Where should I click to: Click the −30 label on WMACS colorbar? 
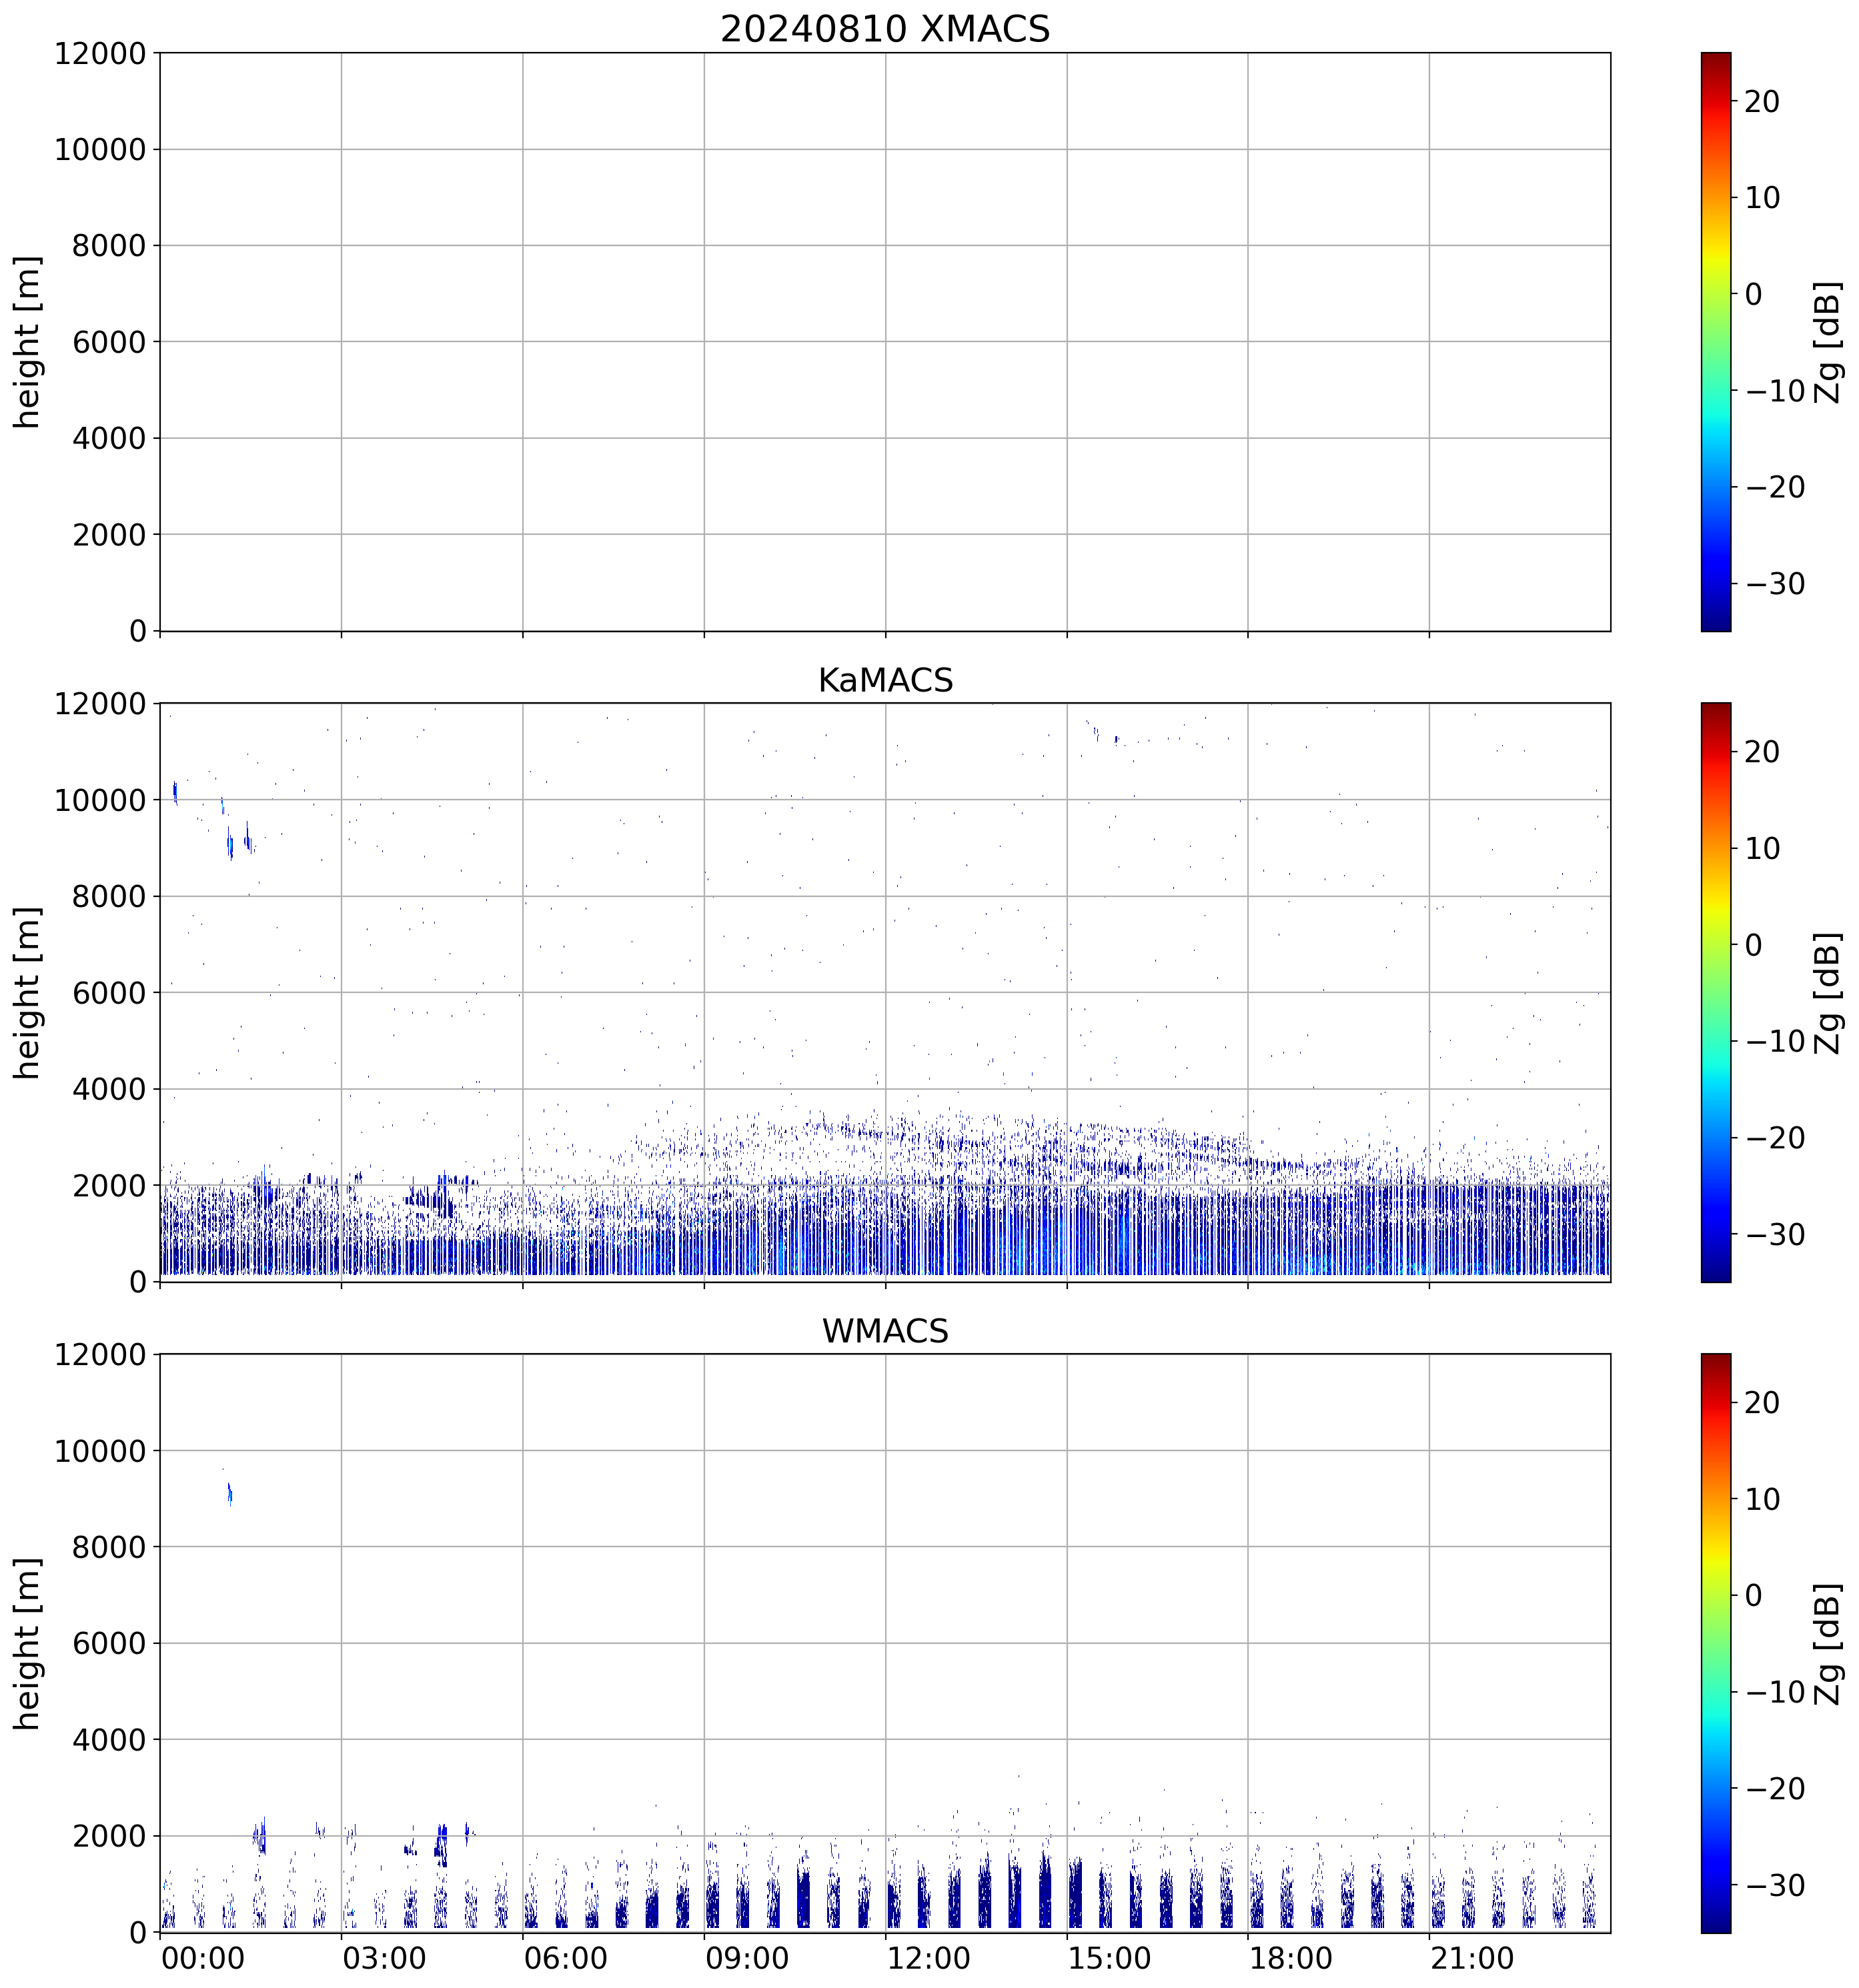coord(1775,1885)
